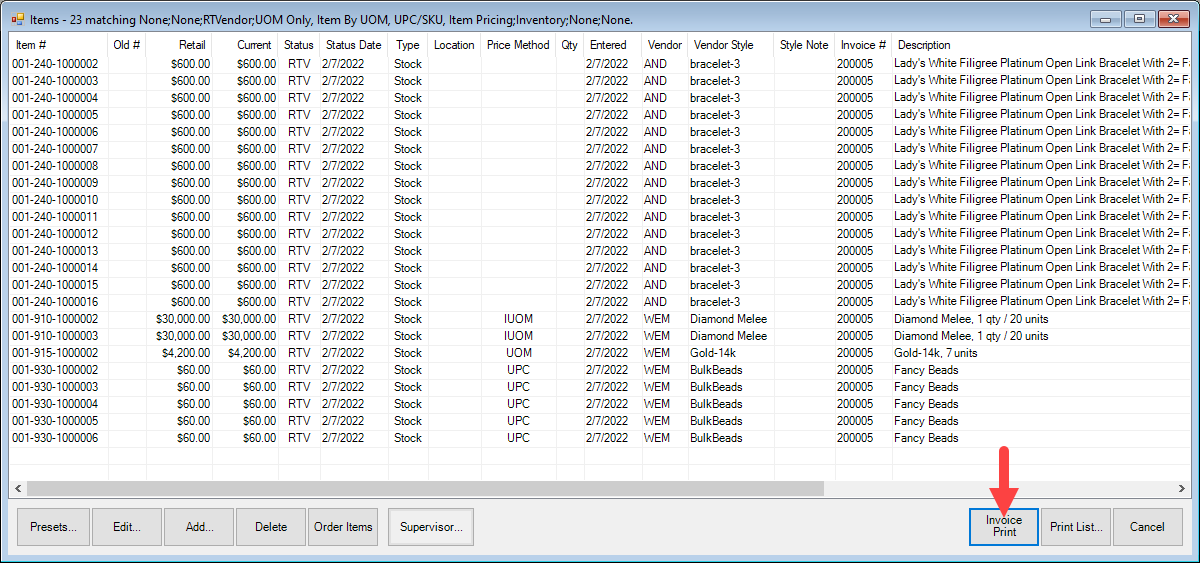The image size is (1200, 563).
Task: Click the app icon in title bar
Action: click(18, 18)
